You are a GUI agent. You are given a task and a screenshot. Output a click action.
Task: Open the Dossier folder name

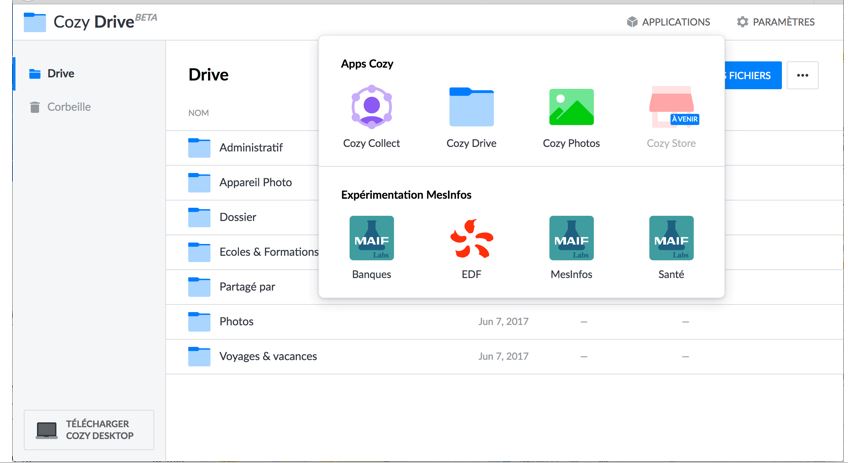[237, 217]
